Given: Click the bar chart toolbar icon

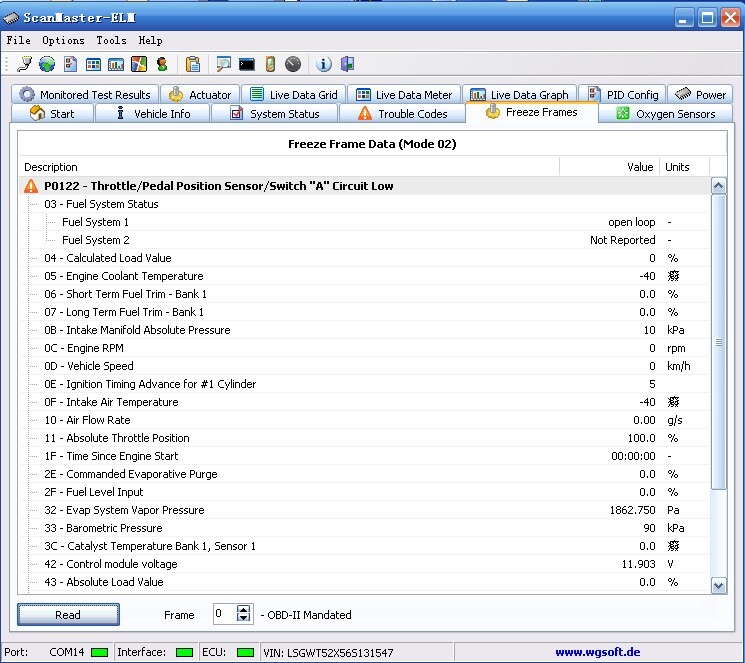Looking at the screenshot, I should coord(116,64).
